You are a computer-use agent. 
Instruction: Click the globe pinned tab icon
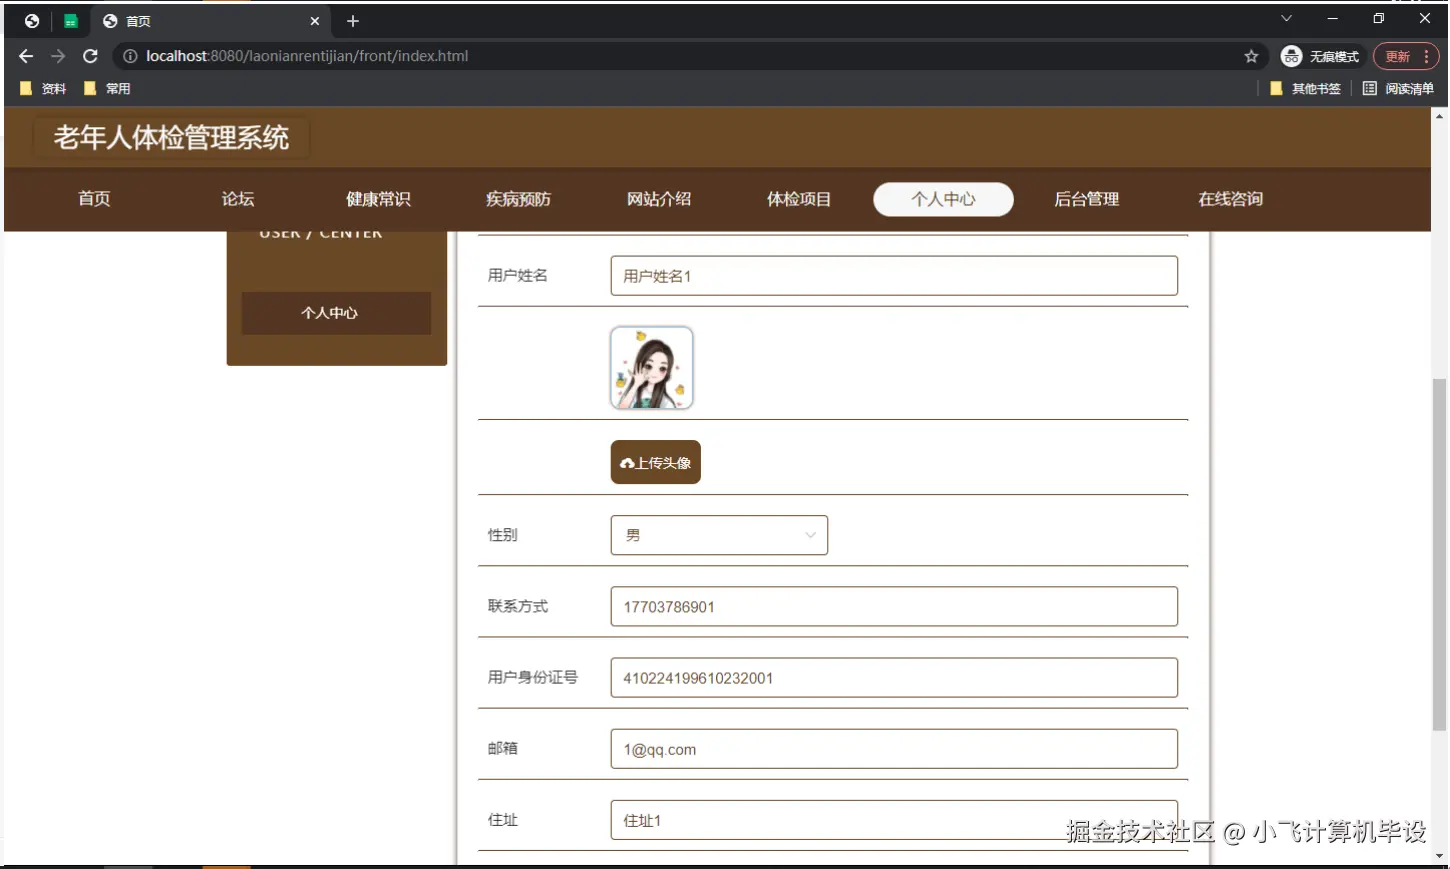point(31,20)
